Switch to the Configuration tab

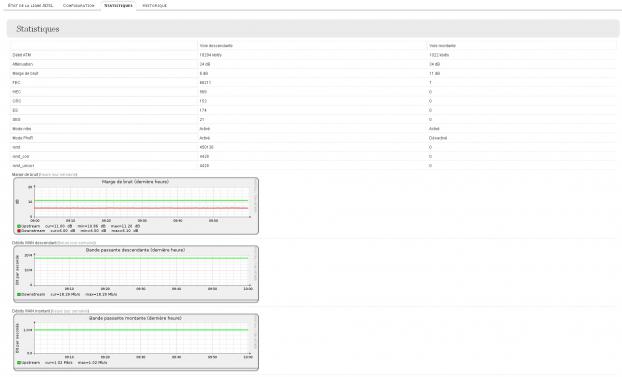pyautogui.click(x=79, y=6)
